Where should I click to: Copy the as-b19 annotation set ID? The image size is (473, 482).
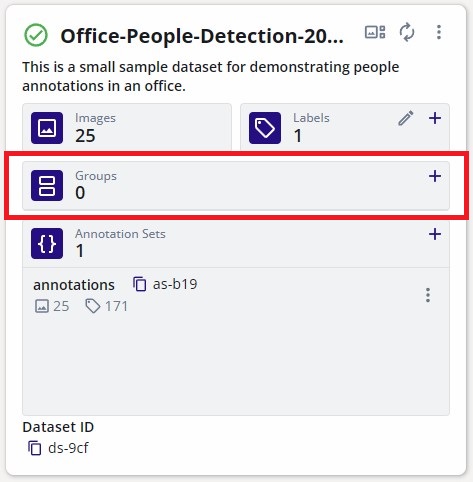140,284
